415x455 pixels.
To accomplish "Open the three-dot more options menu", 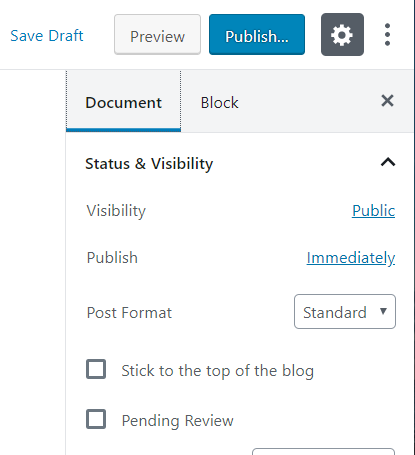I will click(x=387, y=35).
